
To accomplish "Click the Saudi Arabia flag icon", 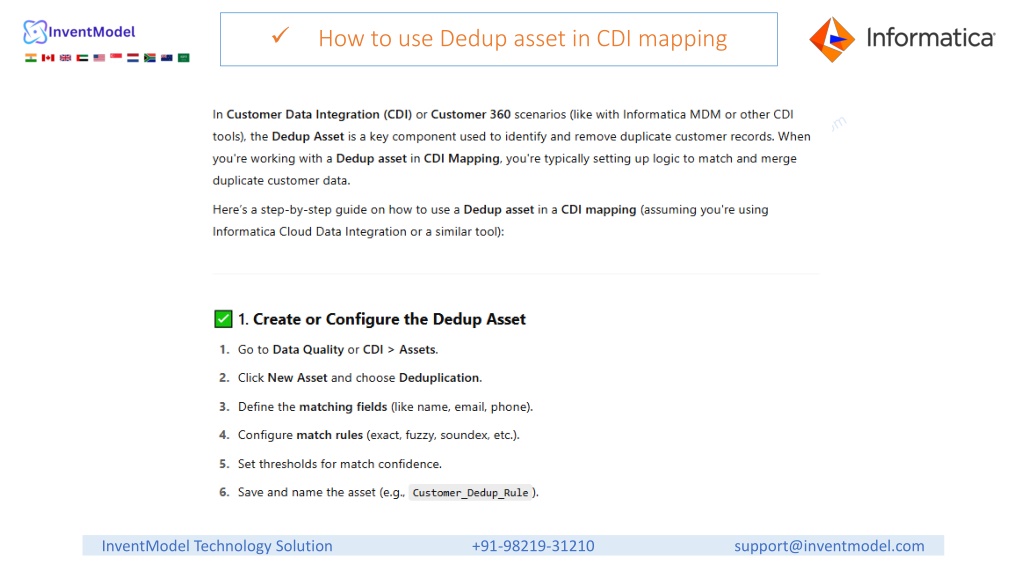I will point(184,57).
